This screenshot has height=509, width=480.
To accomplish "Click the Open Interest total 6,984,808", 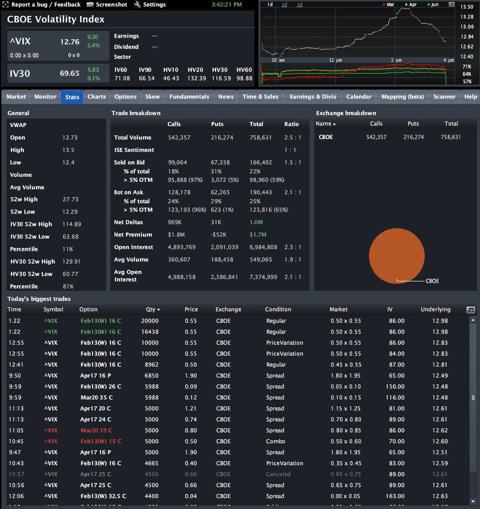I will point(263,247).
